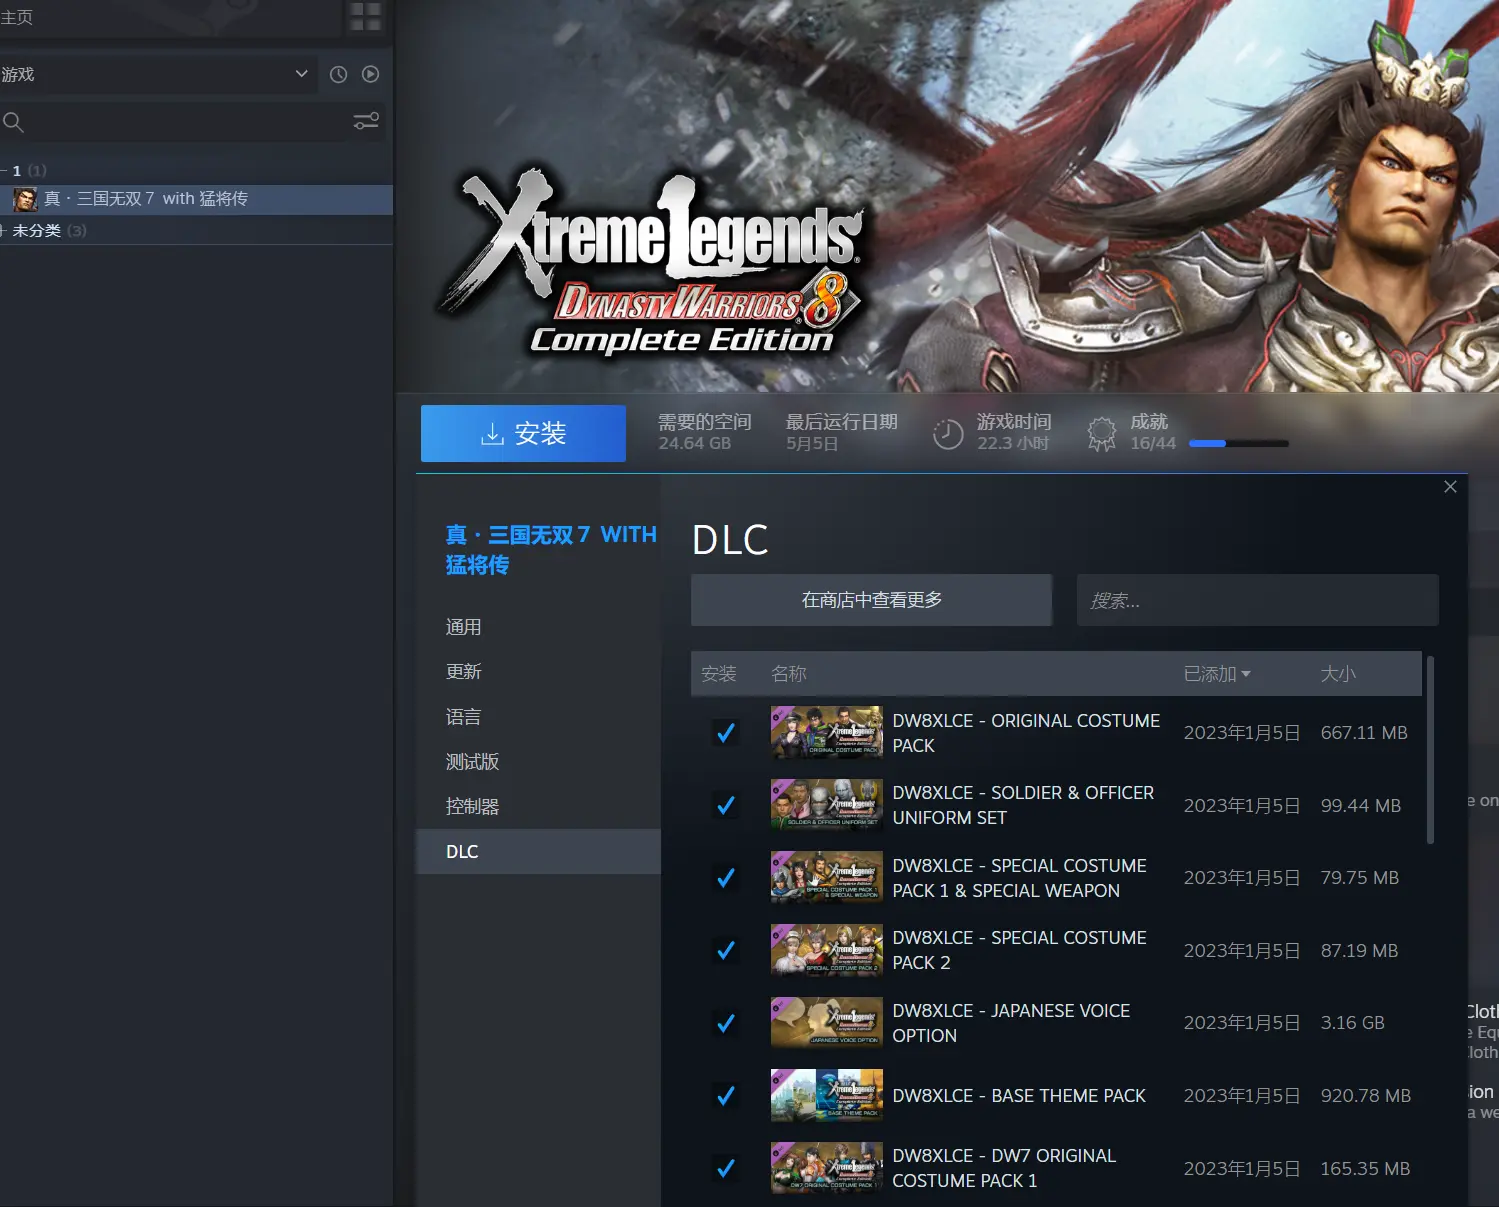Uncheck ORIGINAL COSTUME PACK install checkbox
This screenshot has height=1207, width=1499.
pyautogui.click(x=726, y=733)
